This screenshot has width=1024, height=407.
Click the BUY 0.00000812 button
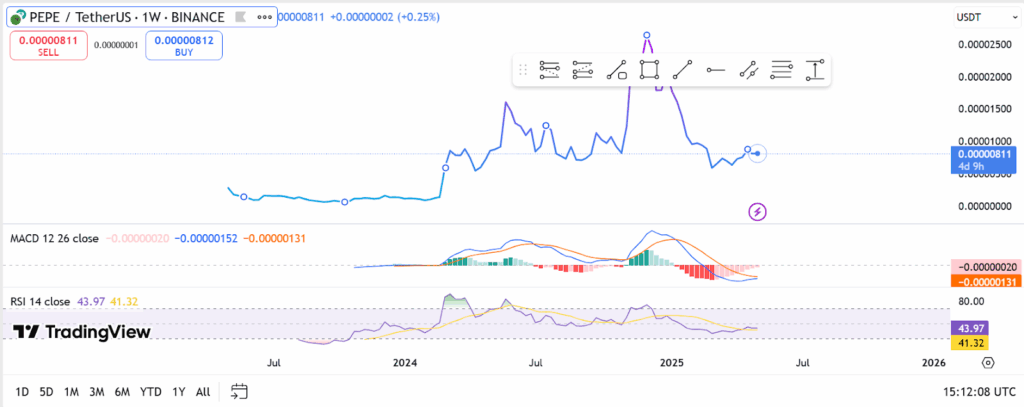click(184, 46)
